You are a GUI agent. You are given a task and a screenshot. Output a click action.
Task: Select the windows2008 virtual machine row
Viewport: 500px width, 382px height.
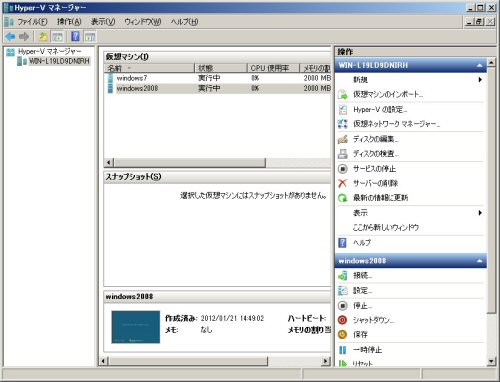(x=218, y=88)
